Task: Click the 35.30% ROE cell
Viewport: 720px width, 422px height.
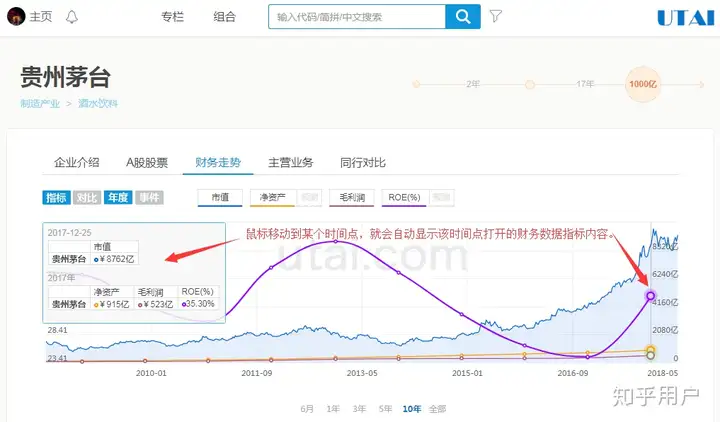Action: pyautogui.click(x=198, y=304)
